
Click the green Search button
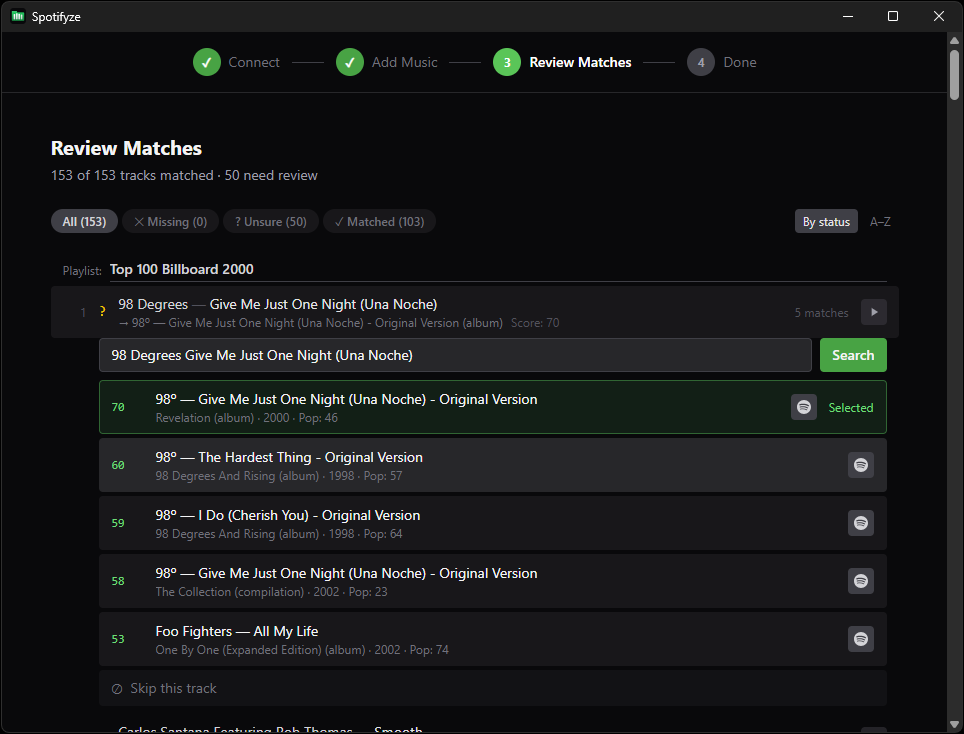click(853, 355)
